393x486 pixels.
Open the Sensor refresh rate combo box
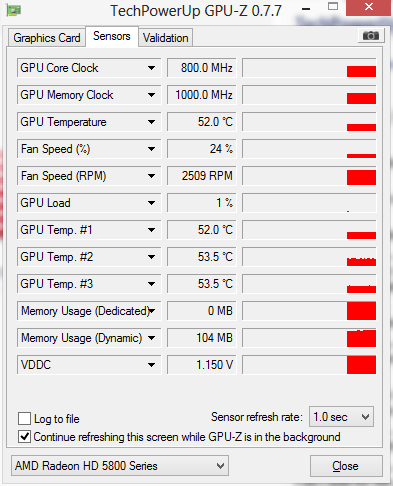tap(341, 417)
